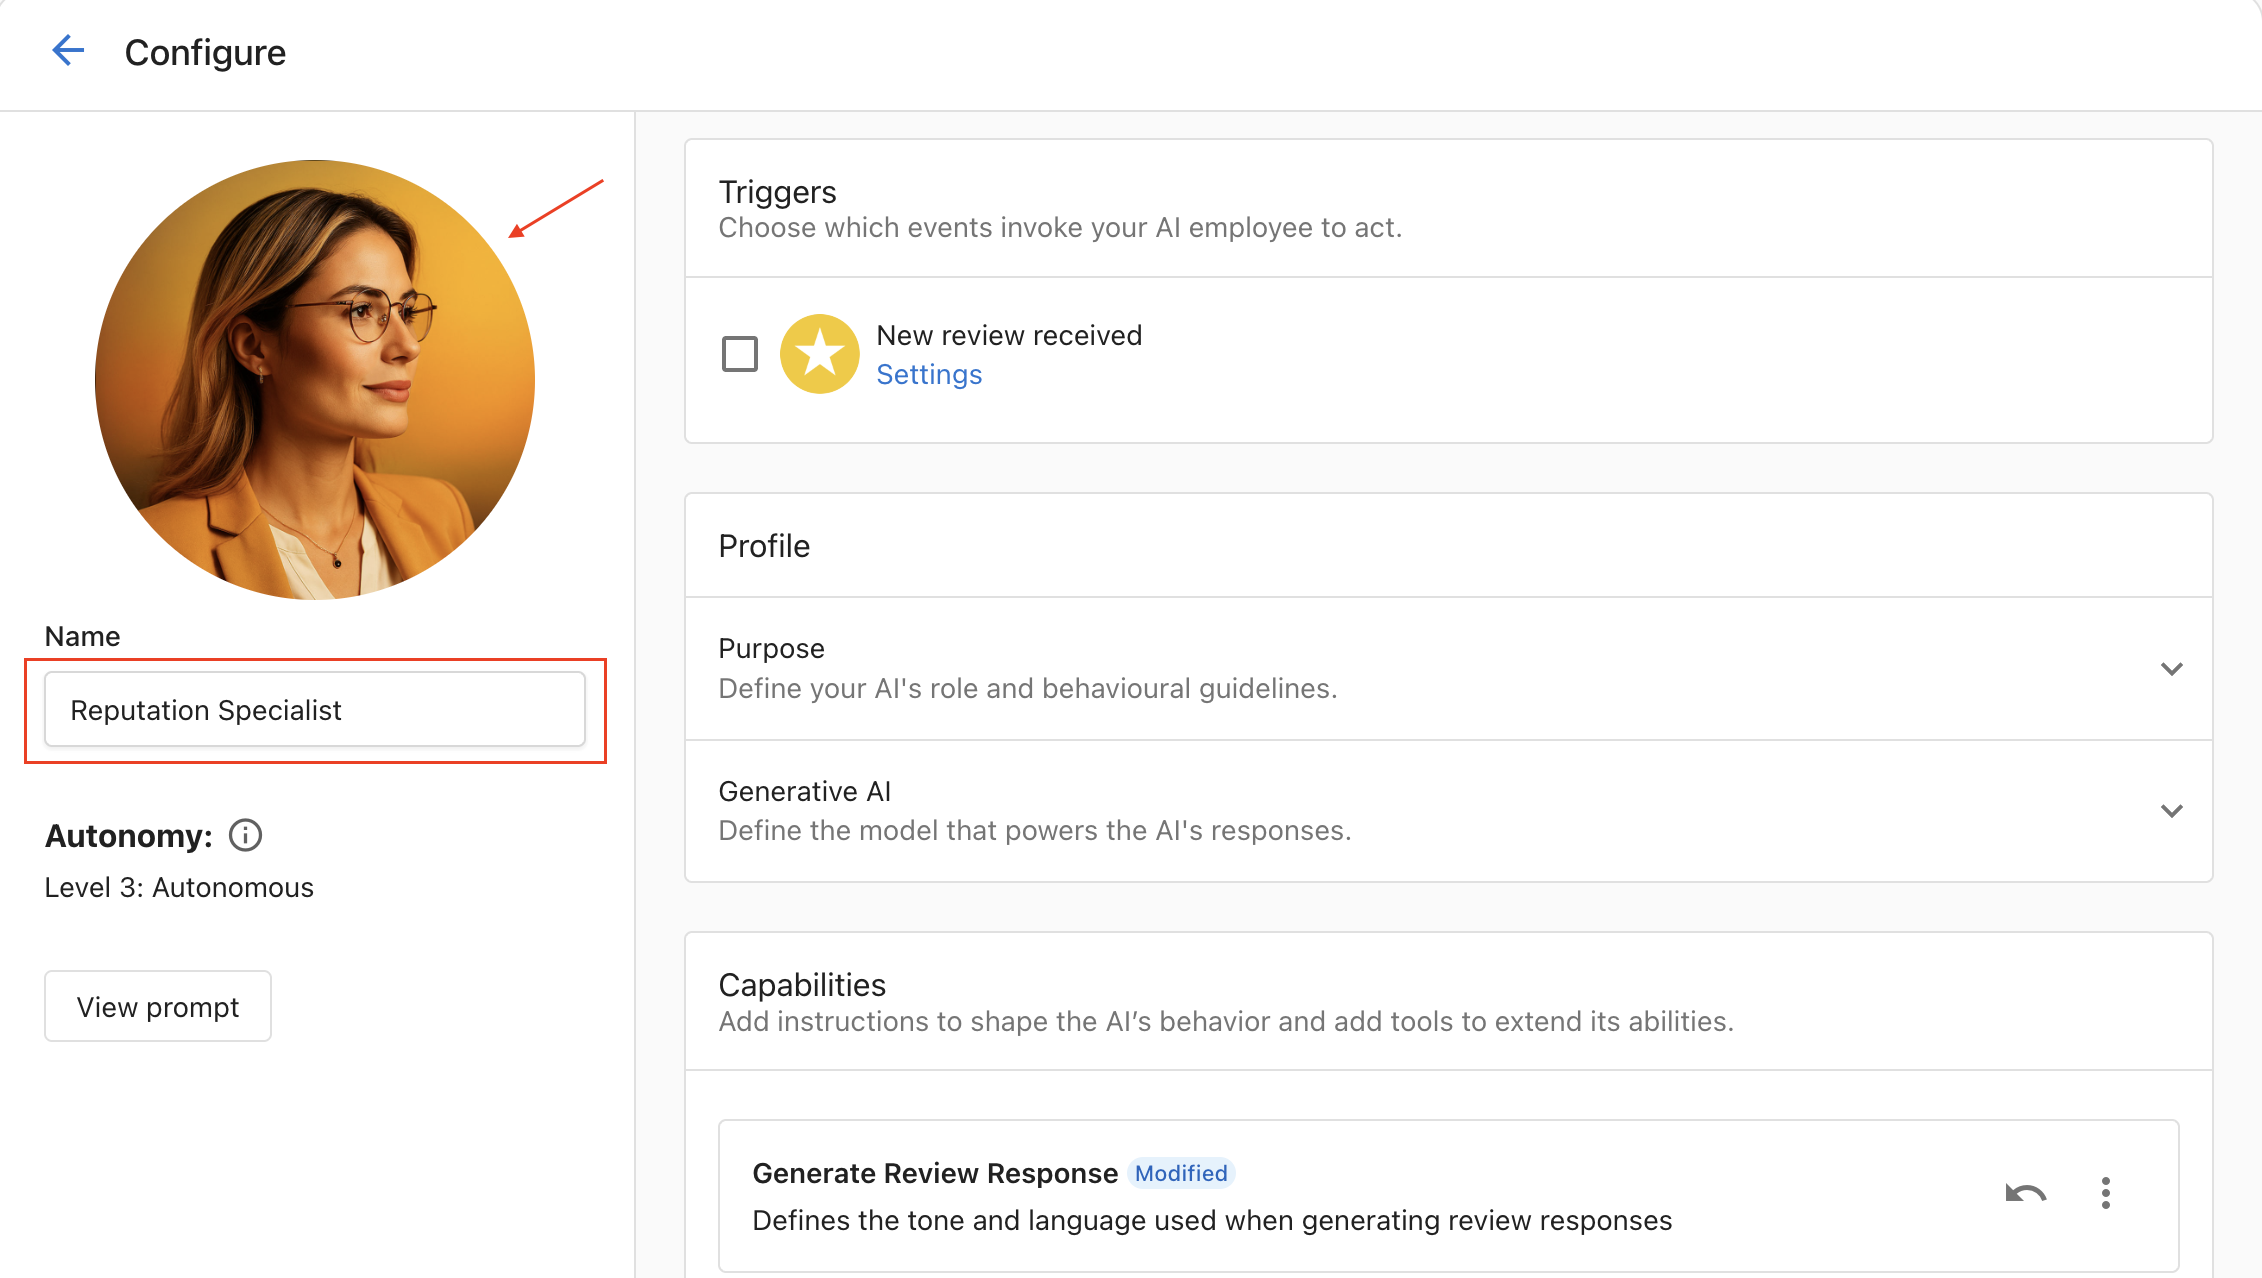Enable the New review received trigger checkbox

[740, 353]
